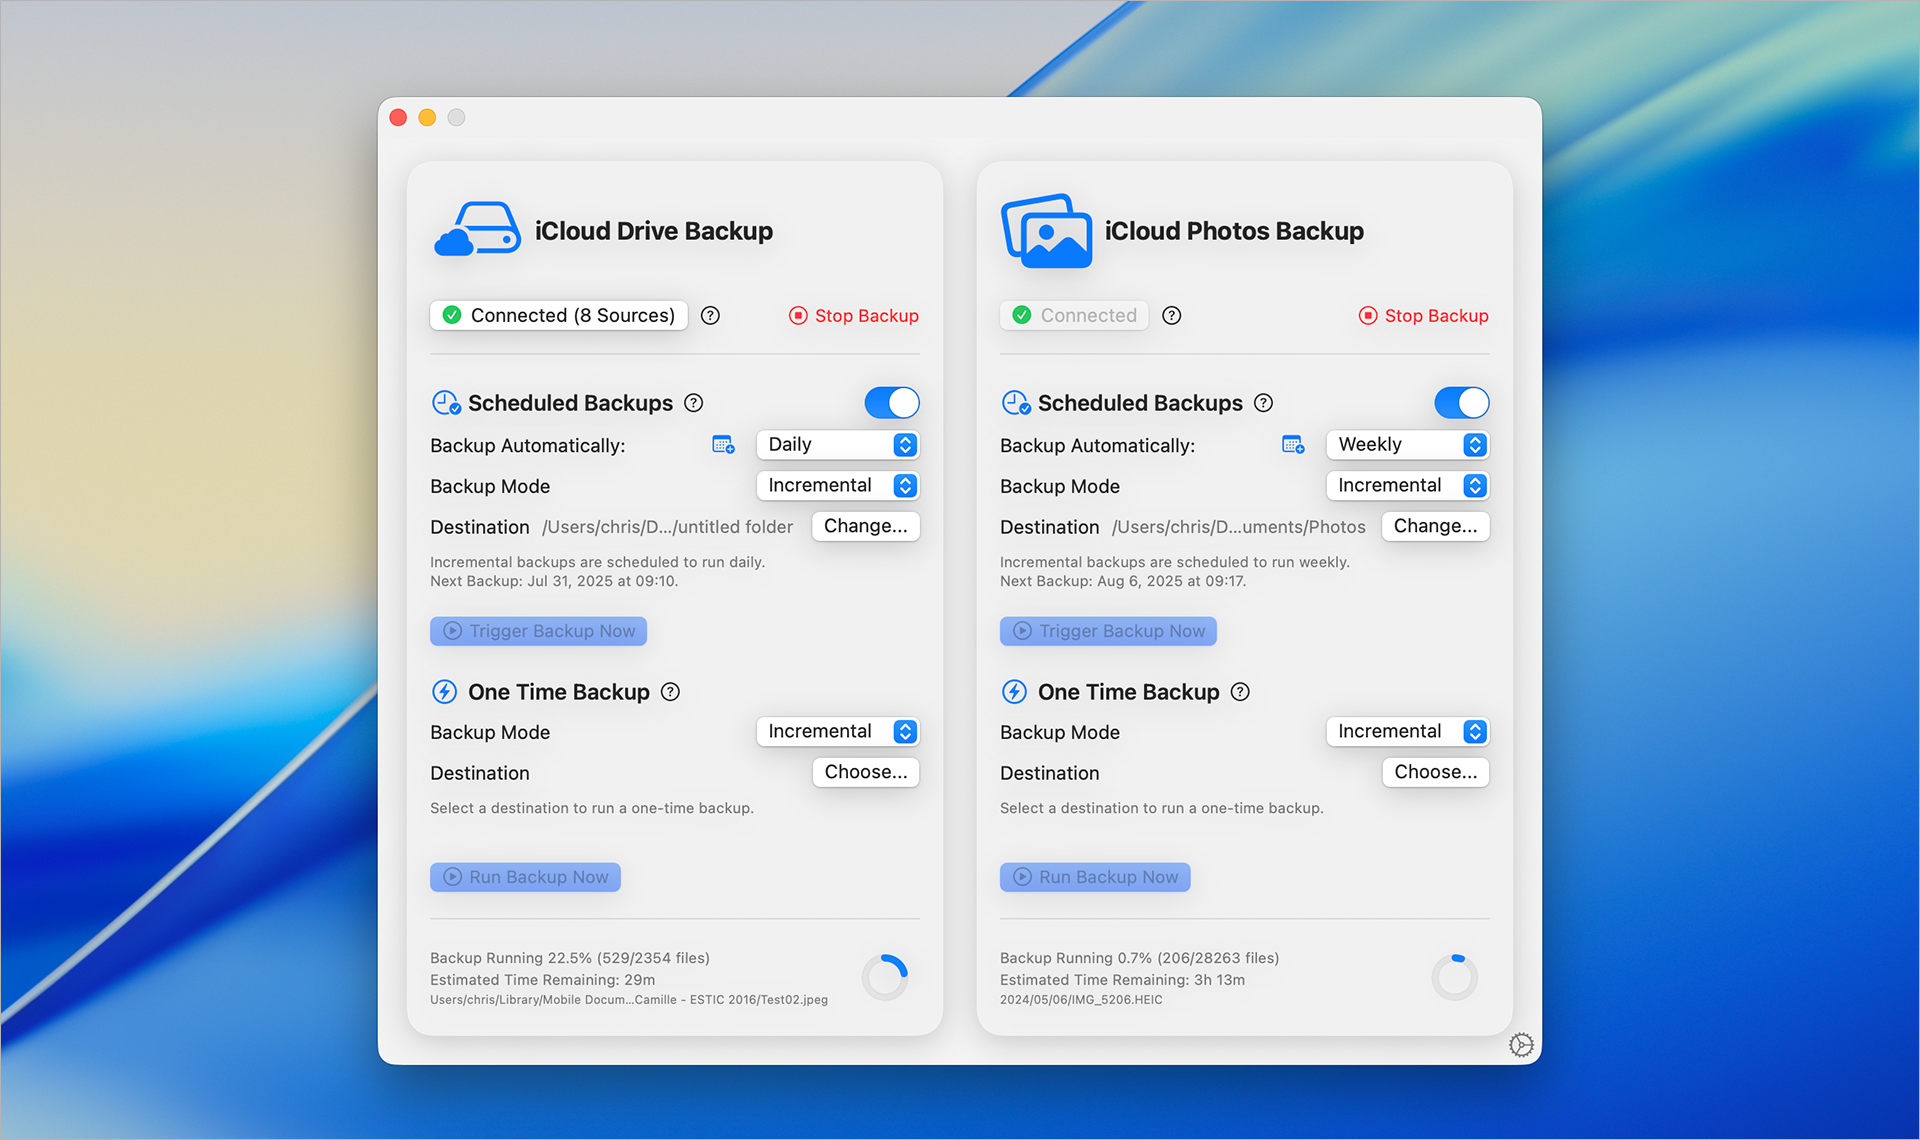Open Drive scheduled Backup Mode Incremental dropdown

pos(838,485)
